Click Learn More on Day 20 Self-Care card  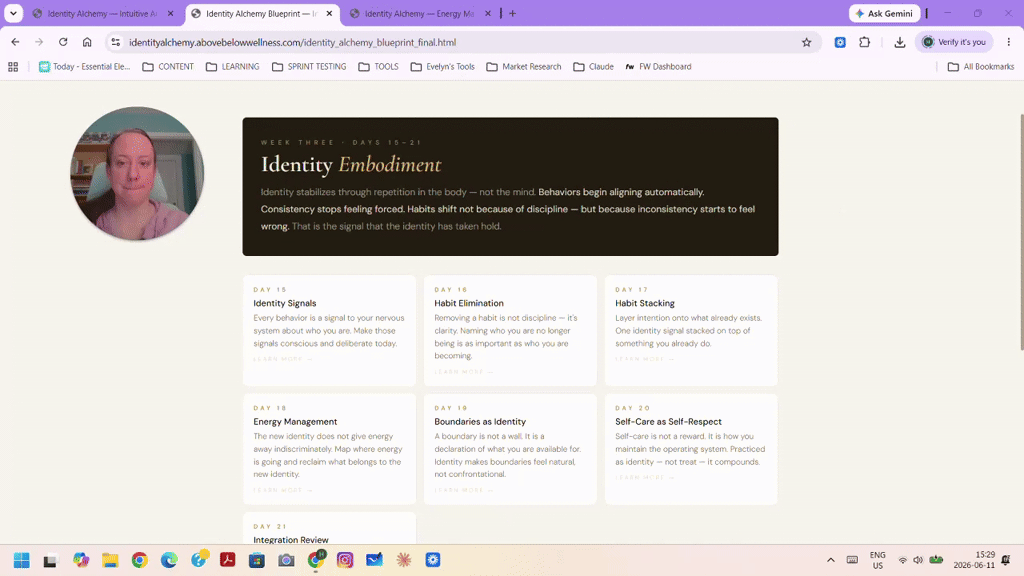645,477
